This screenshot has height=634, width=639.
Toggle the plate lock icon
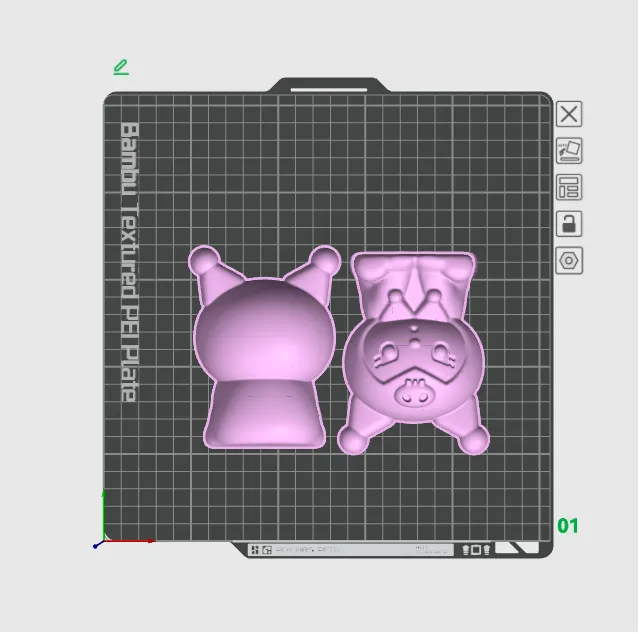point(569,224)
